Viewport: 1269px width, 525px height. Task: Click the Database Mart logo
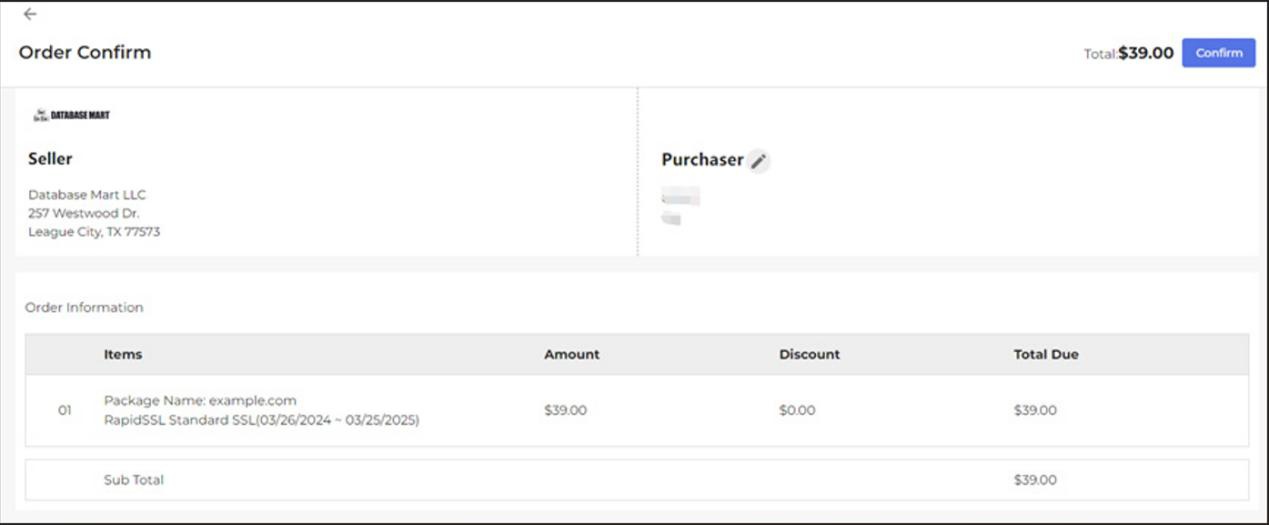coord(71,115)
